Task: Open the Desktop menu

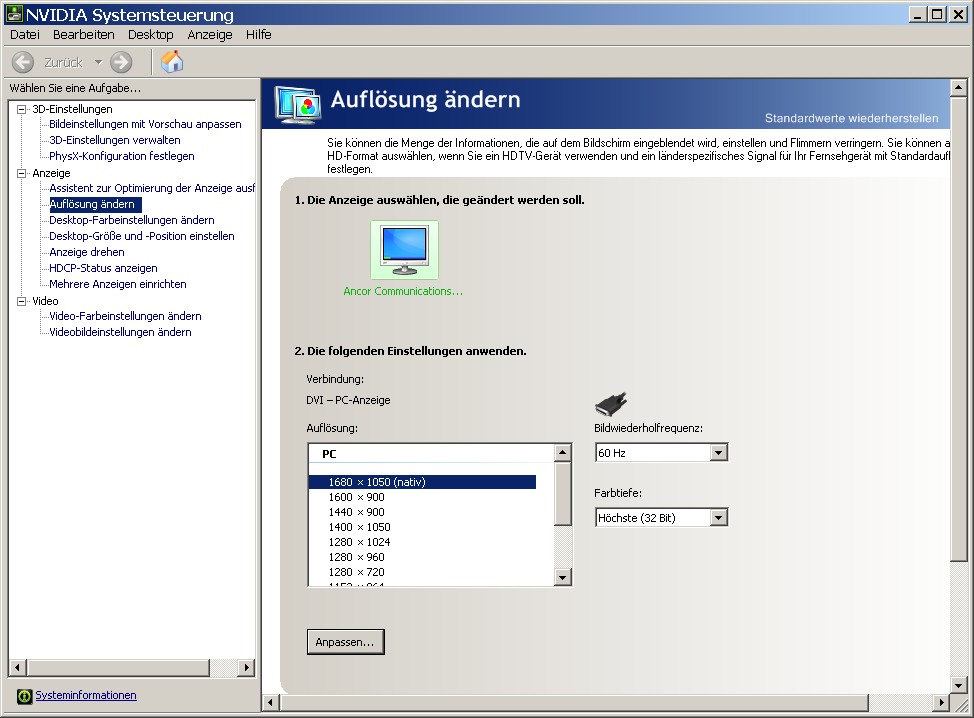Action: [x=151, y=35]
